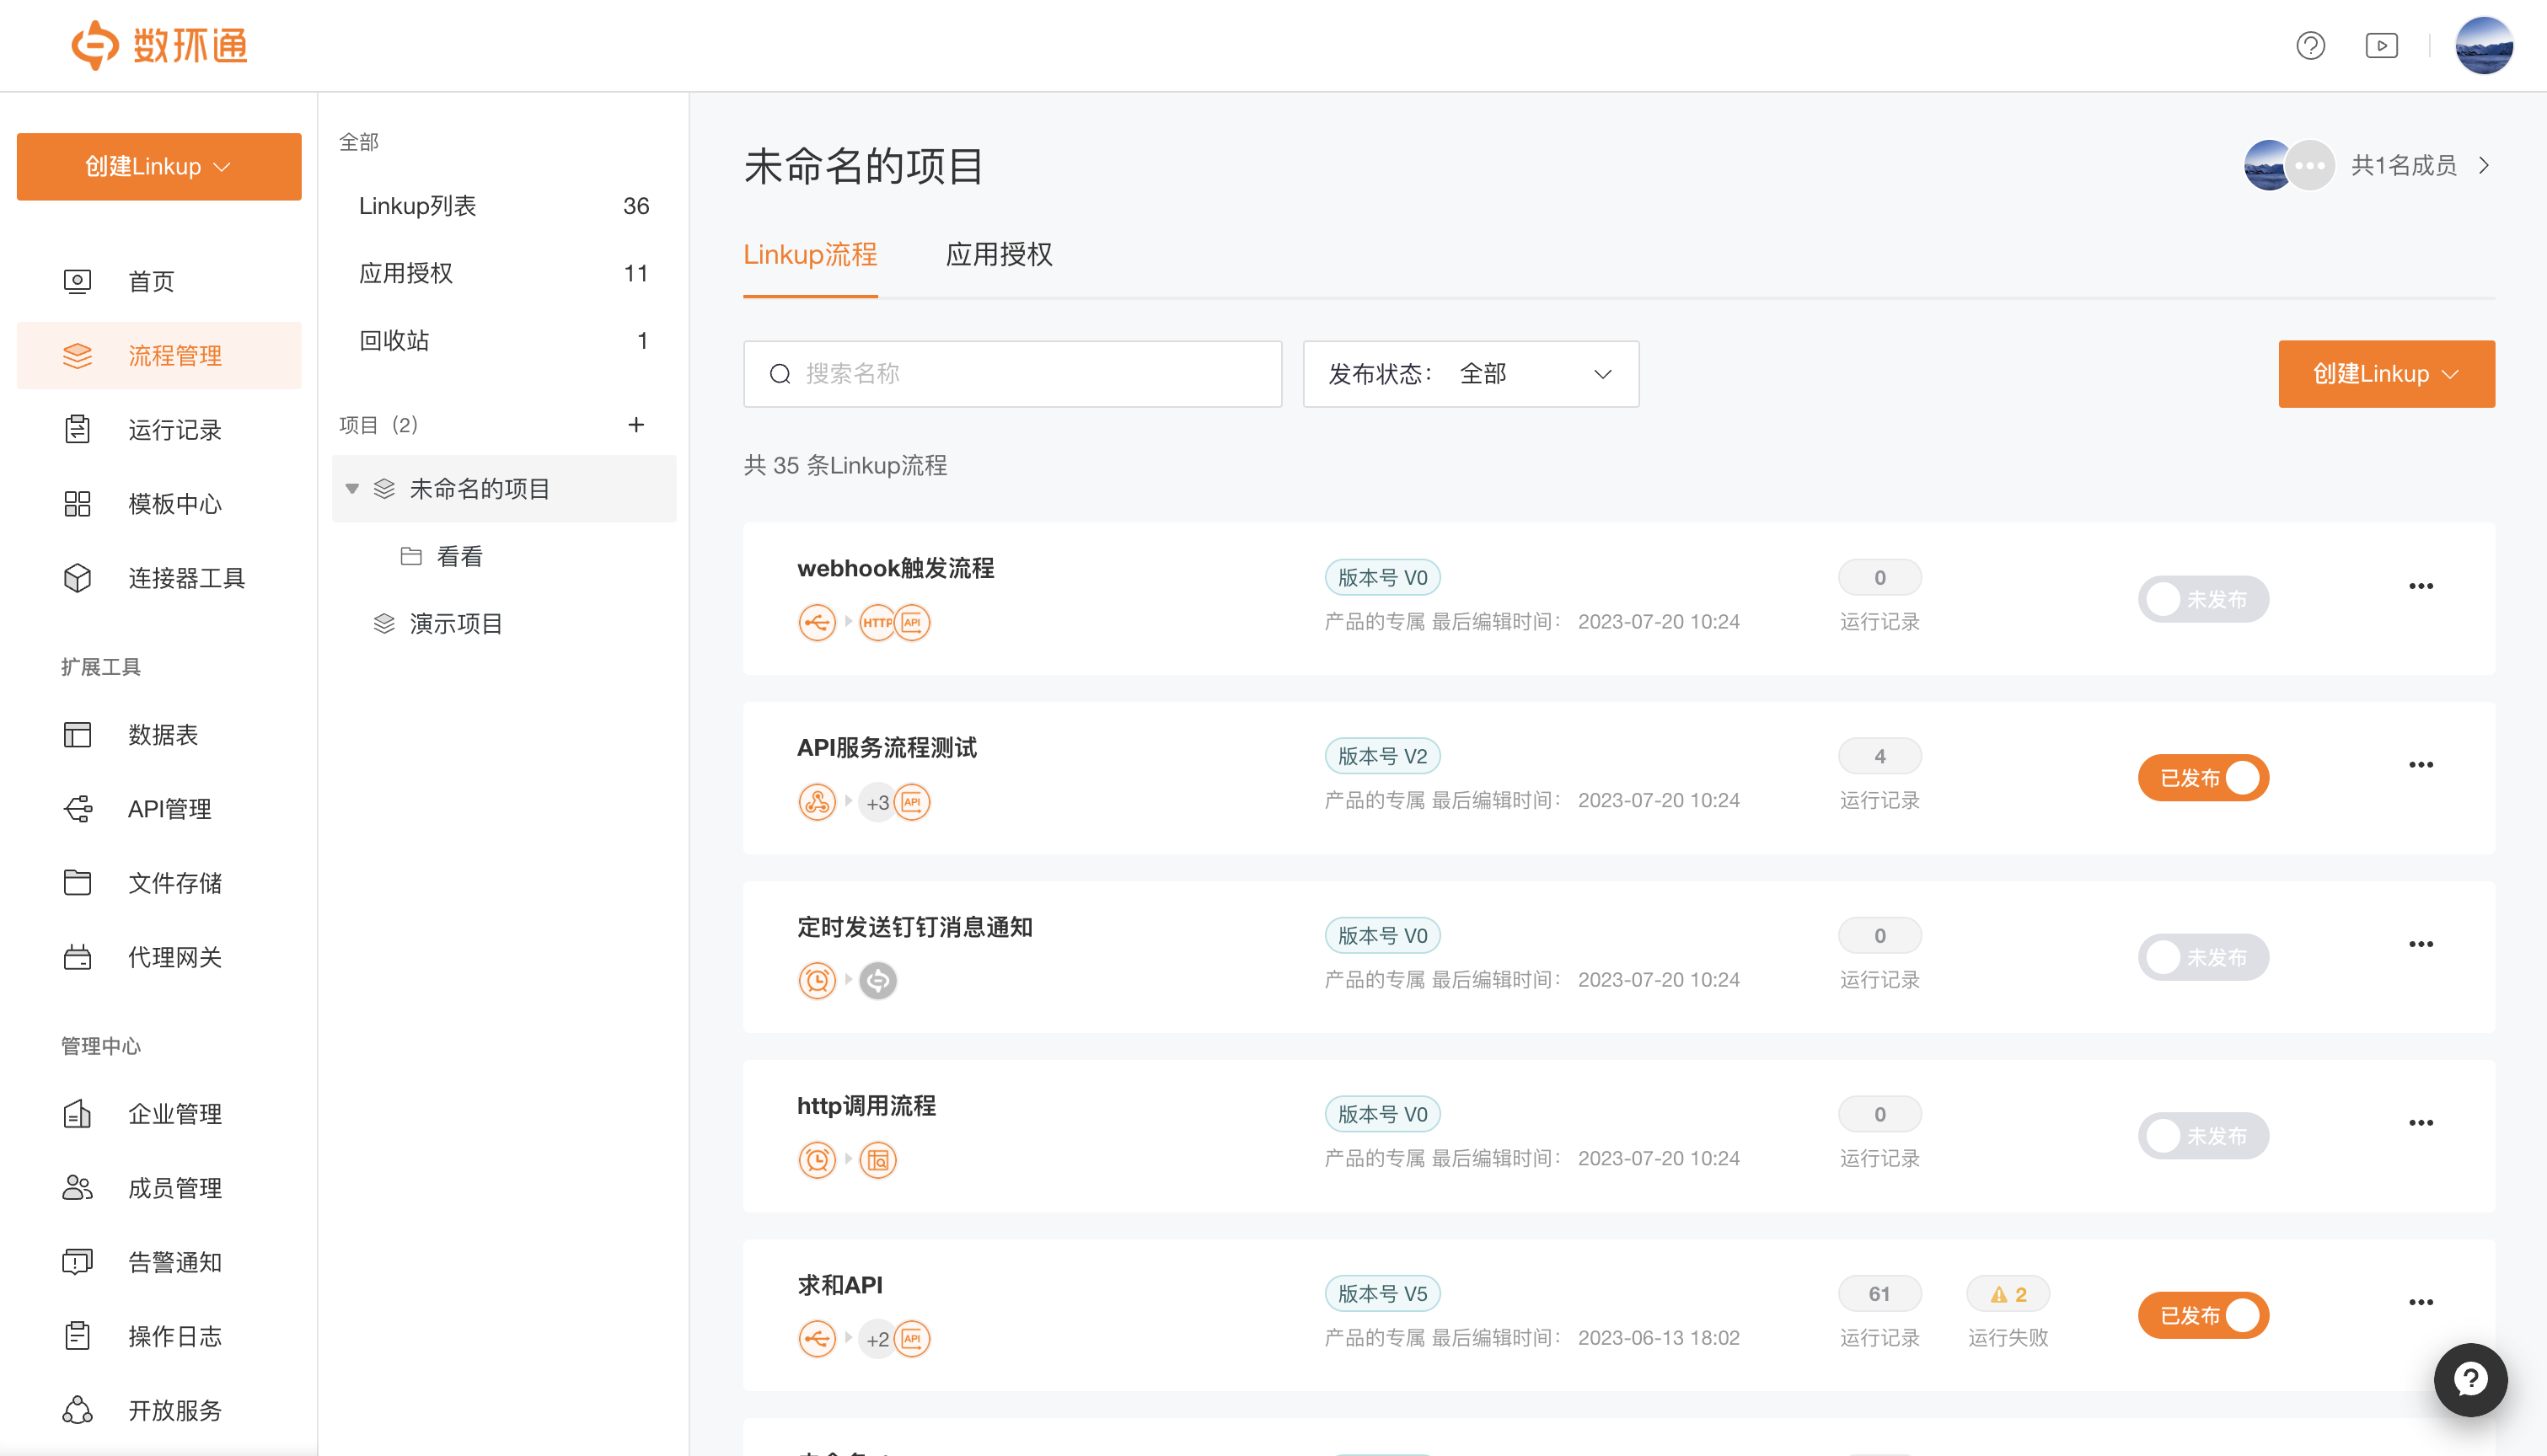Image resolution: width=2547 pixels, height=1456 pixels.
Task: View 运行记录 count 4 for API服务流程测试
Action: 1879,756
